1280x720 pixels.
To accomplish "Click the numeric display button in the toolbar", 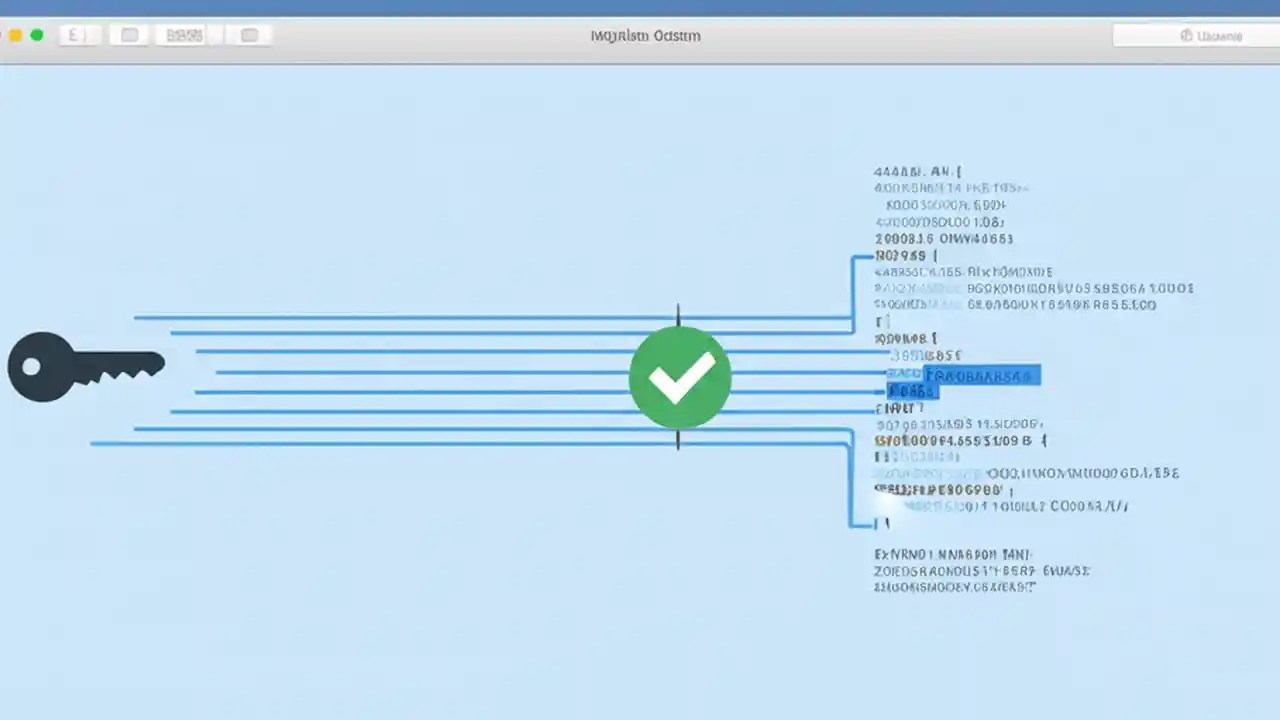I will point(184,34).
